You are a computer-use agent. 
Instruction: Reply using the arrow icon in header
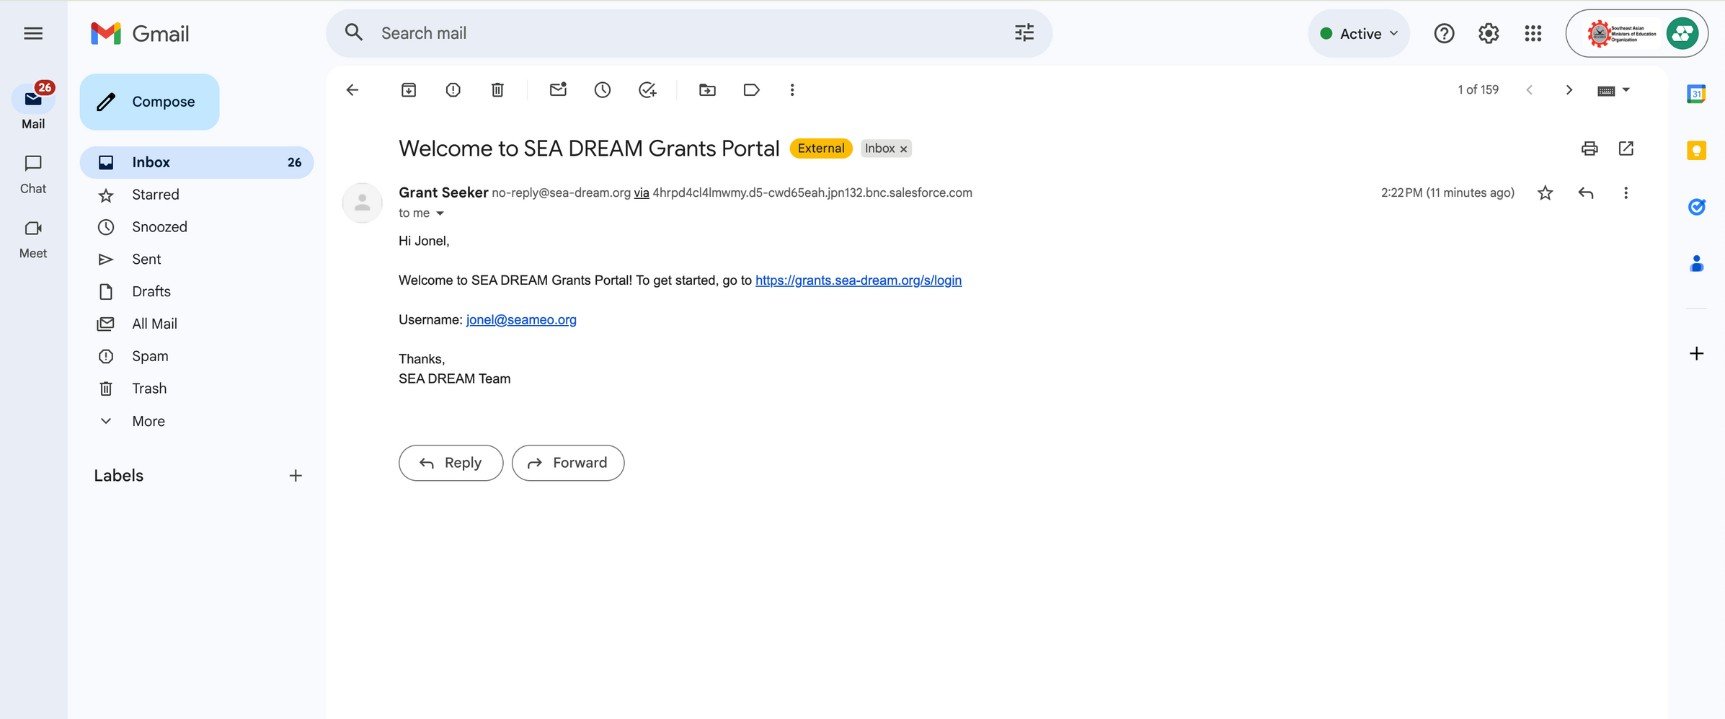coord(1586,193)
